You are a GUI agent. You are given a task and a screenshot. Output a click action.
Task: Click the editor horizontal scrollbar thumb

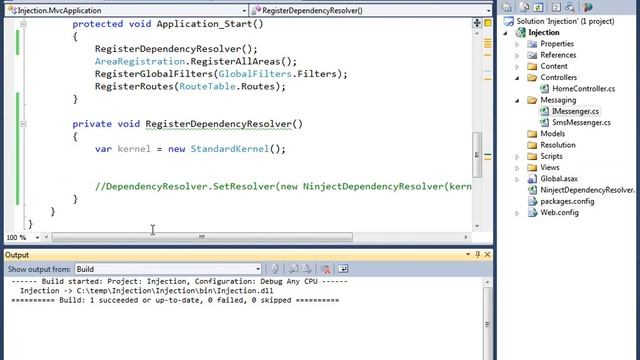pos(202,237)
